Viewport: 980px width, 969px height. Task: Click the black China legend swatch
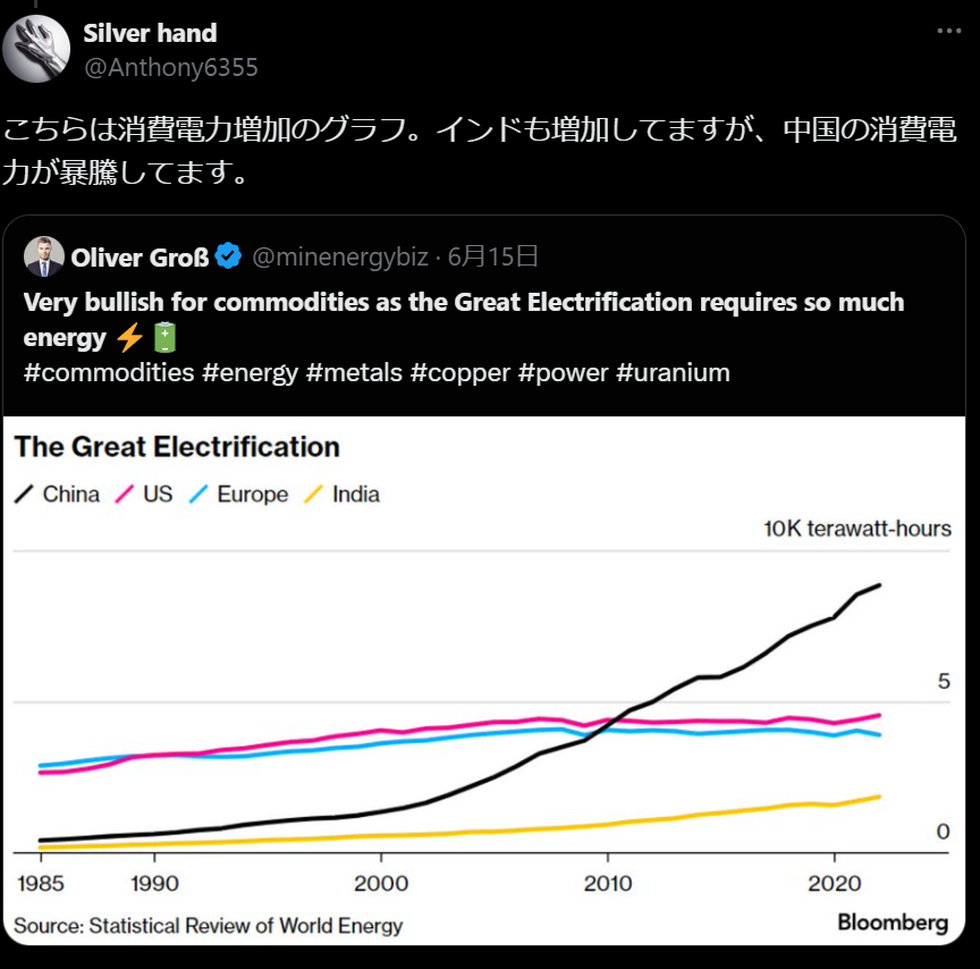click(x=25, y=494)
